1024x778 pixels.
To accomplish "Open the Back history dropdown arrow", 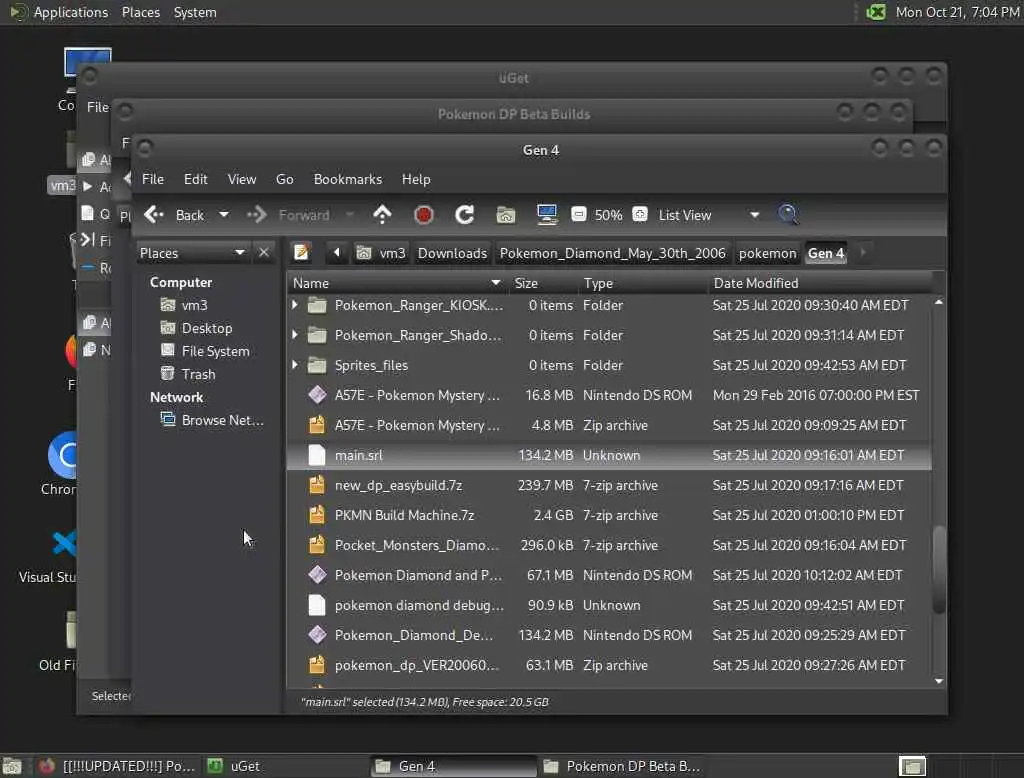I will (223, 215).
